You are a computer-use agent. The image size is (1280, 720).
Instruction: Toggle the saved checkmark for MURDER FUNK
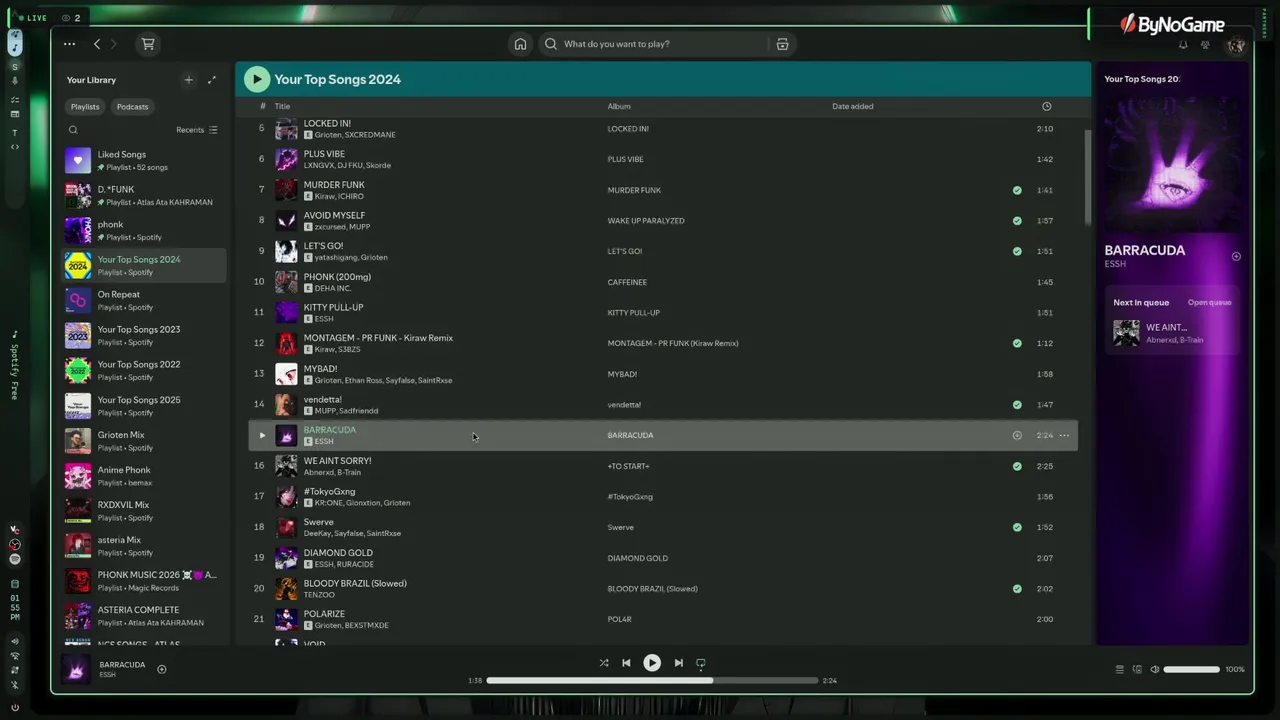pos(1017,190)
